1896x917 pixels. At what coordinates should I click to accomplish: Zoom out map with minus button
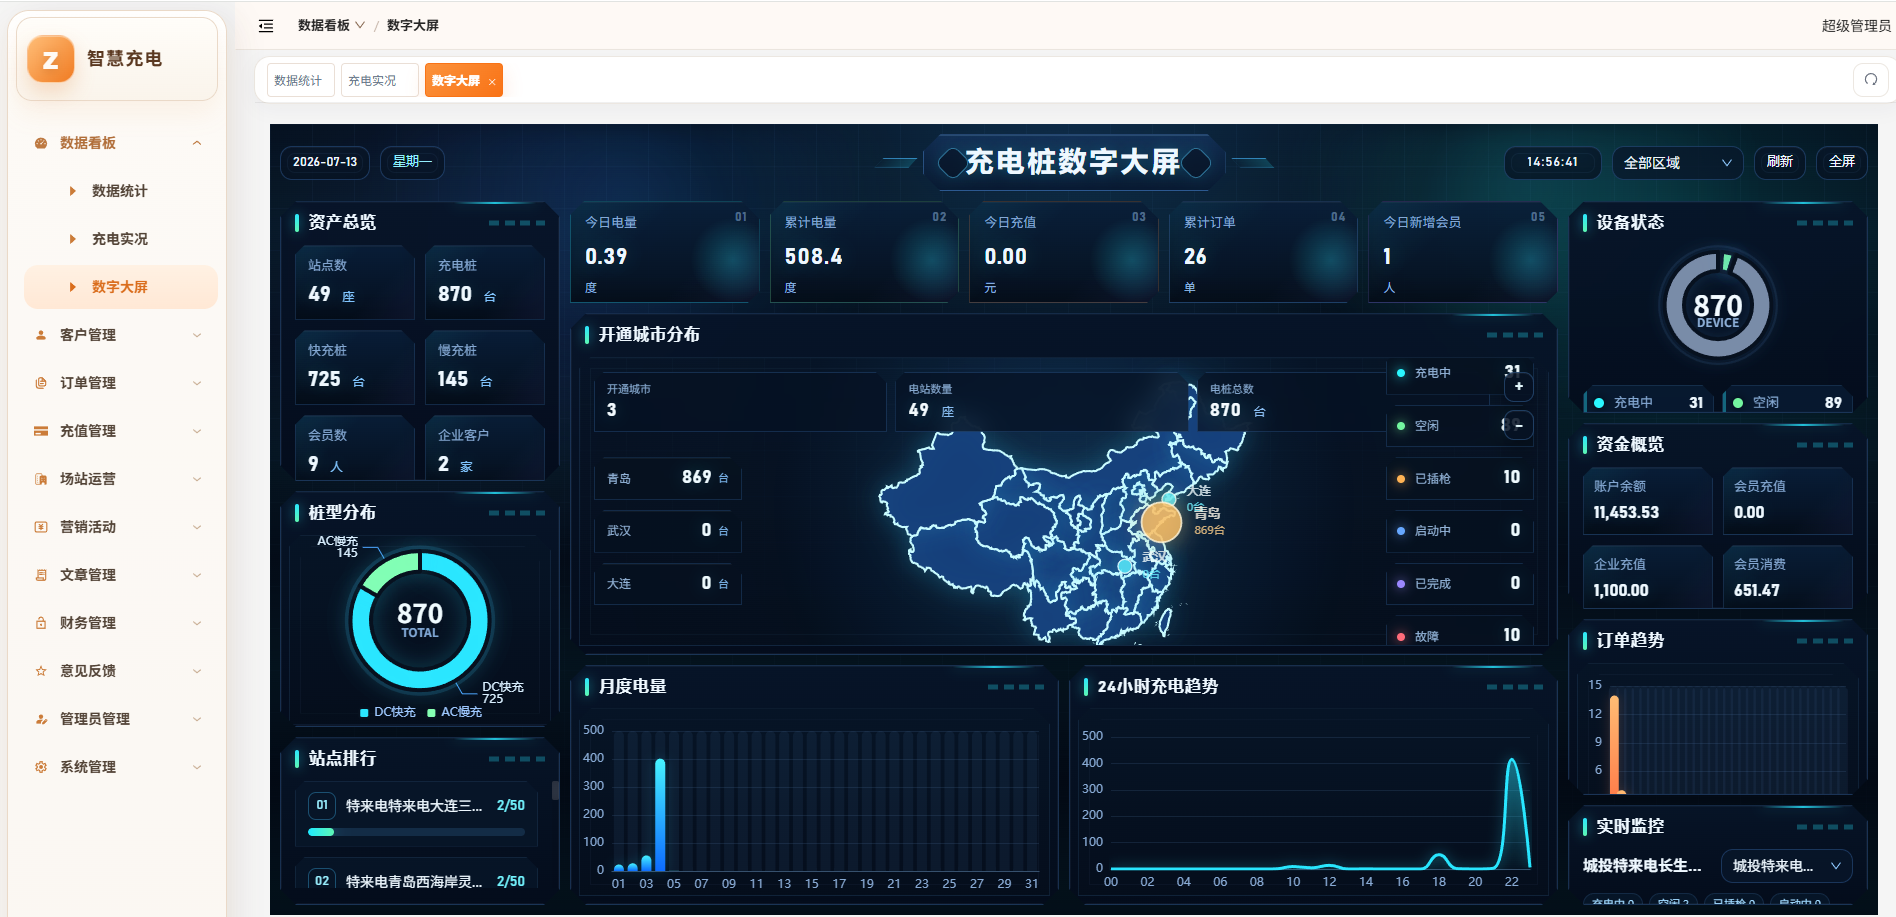(1519, 425)
